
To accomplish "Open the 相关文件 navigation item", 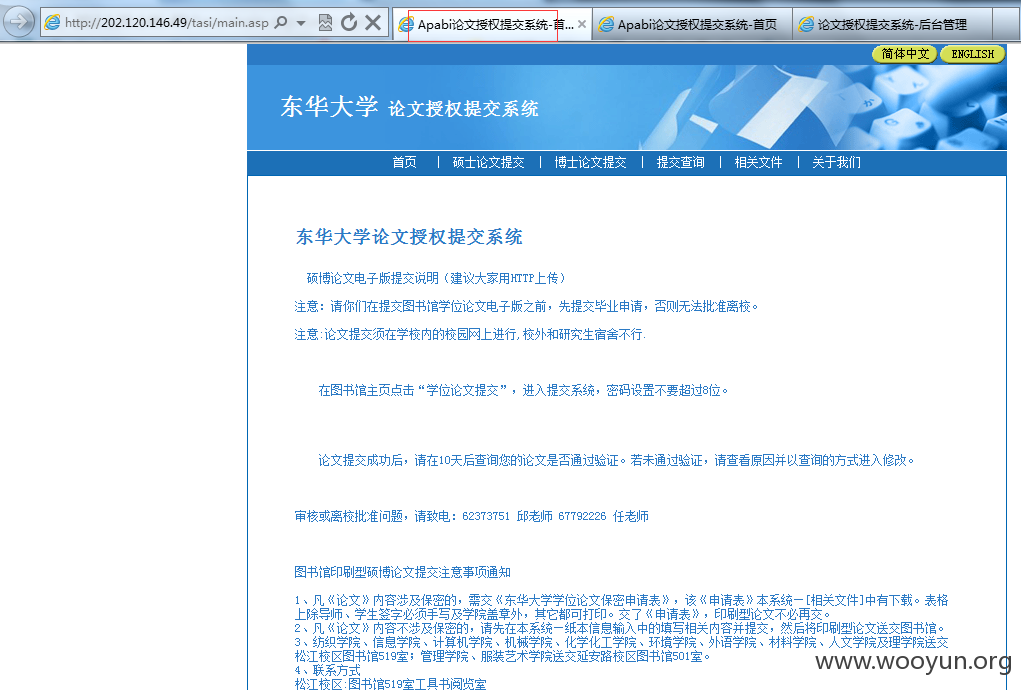I will pos(759,162).
